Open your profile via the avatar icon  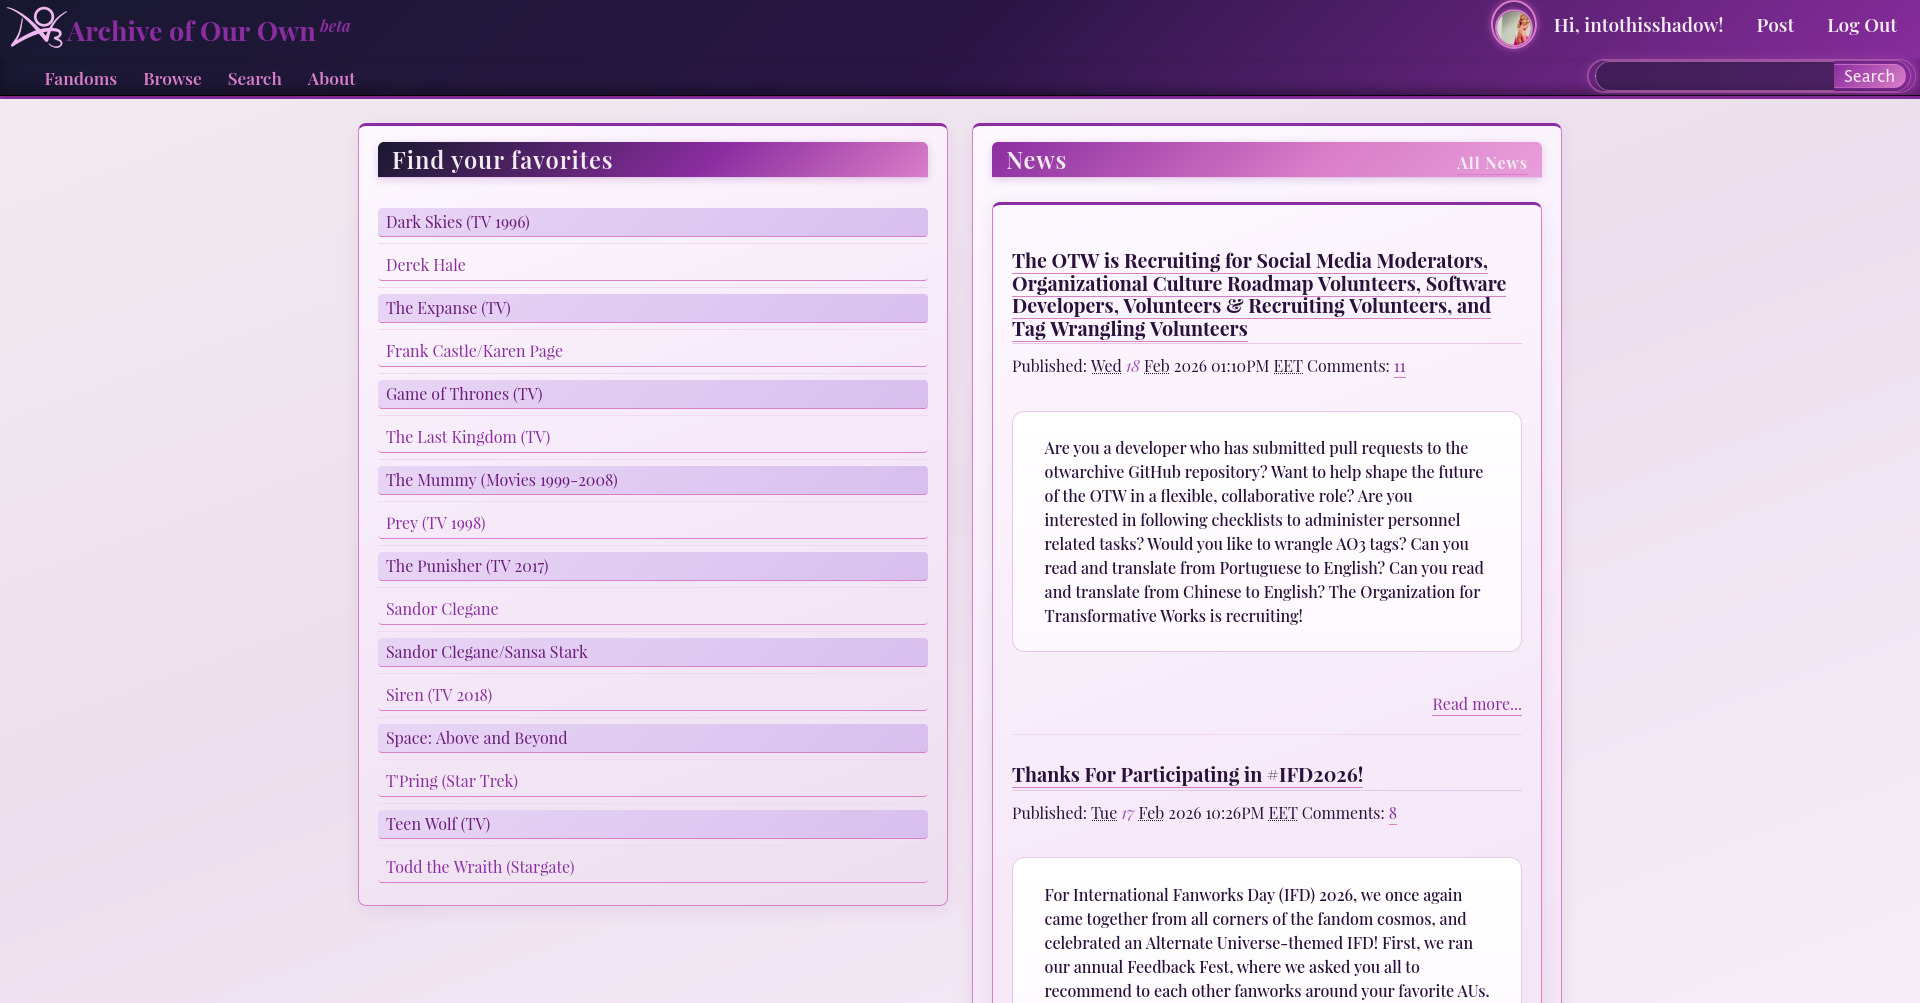tap(1513, 25)
